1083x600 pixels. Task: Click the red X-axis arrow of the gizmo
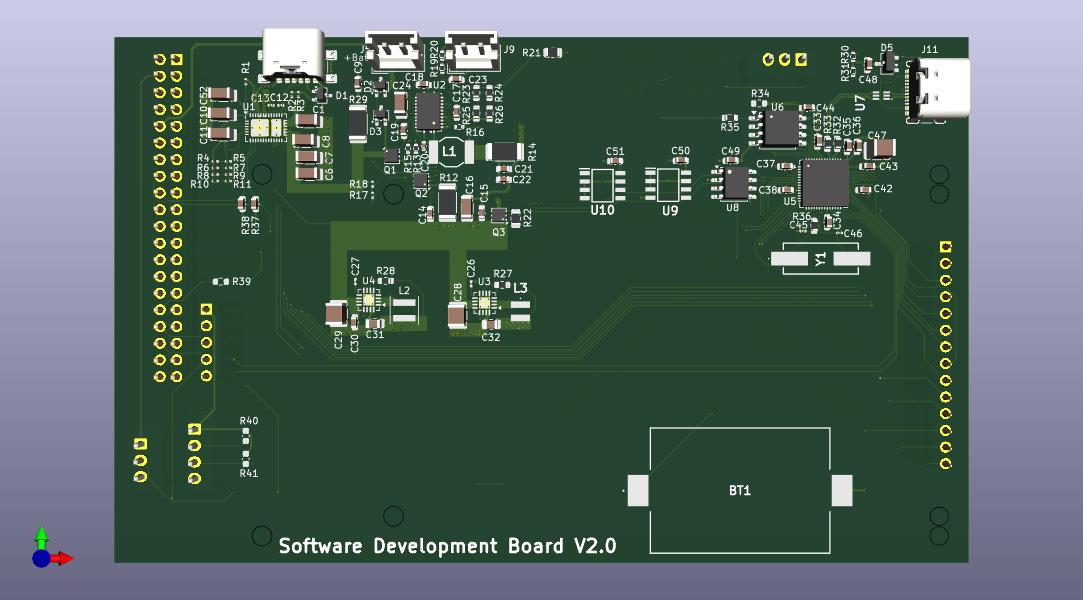(63, 559)
